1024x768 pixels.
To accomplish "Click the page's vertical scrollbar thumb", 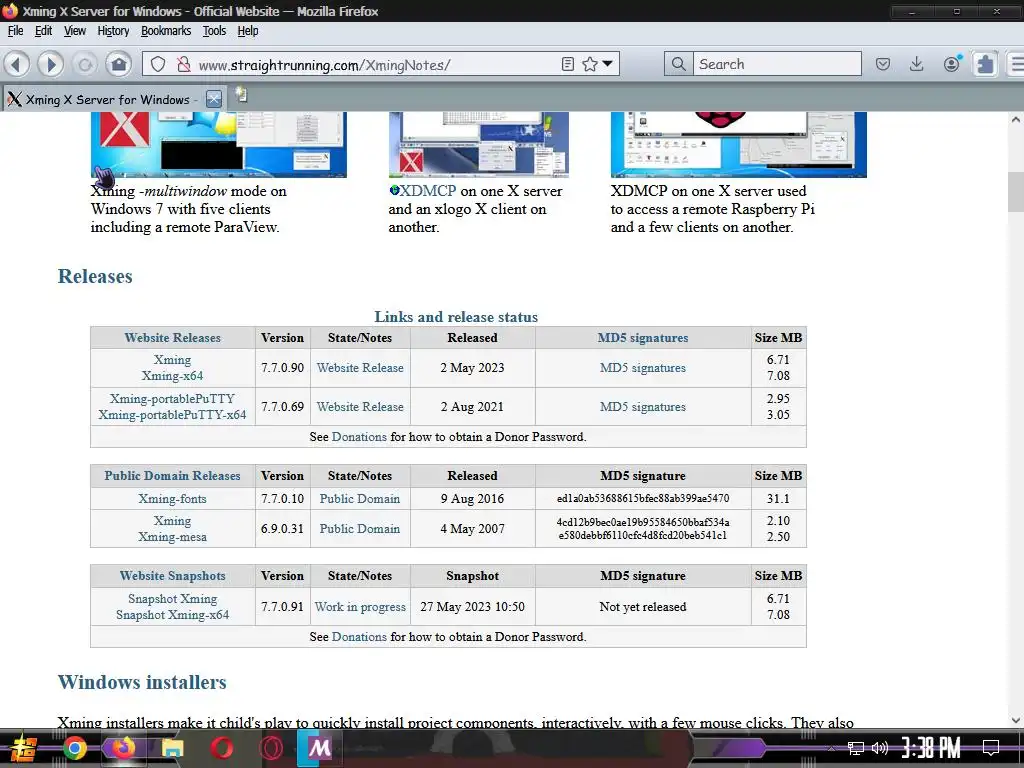I will pyautogui.click(x=1016, y=191).
